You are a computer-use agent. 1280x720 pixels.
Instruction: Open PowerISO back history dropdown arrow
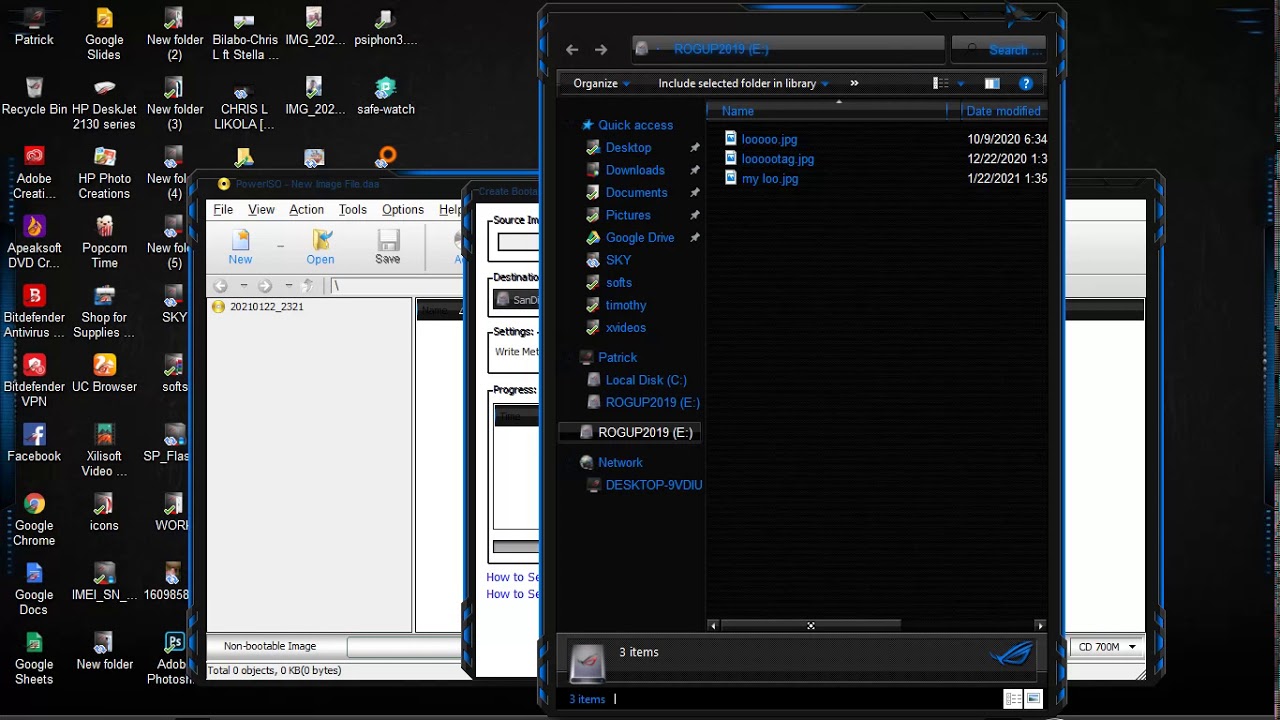[243, 286]
